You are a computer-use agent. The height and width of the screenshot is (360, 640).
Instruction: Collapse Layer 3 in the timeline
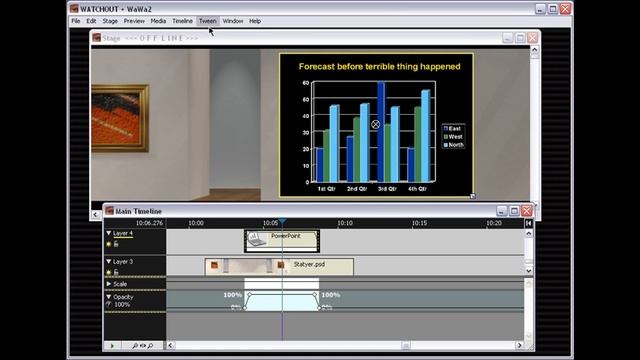109,261
